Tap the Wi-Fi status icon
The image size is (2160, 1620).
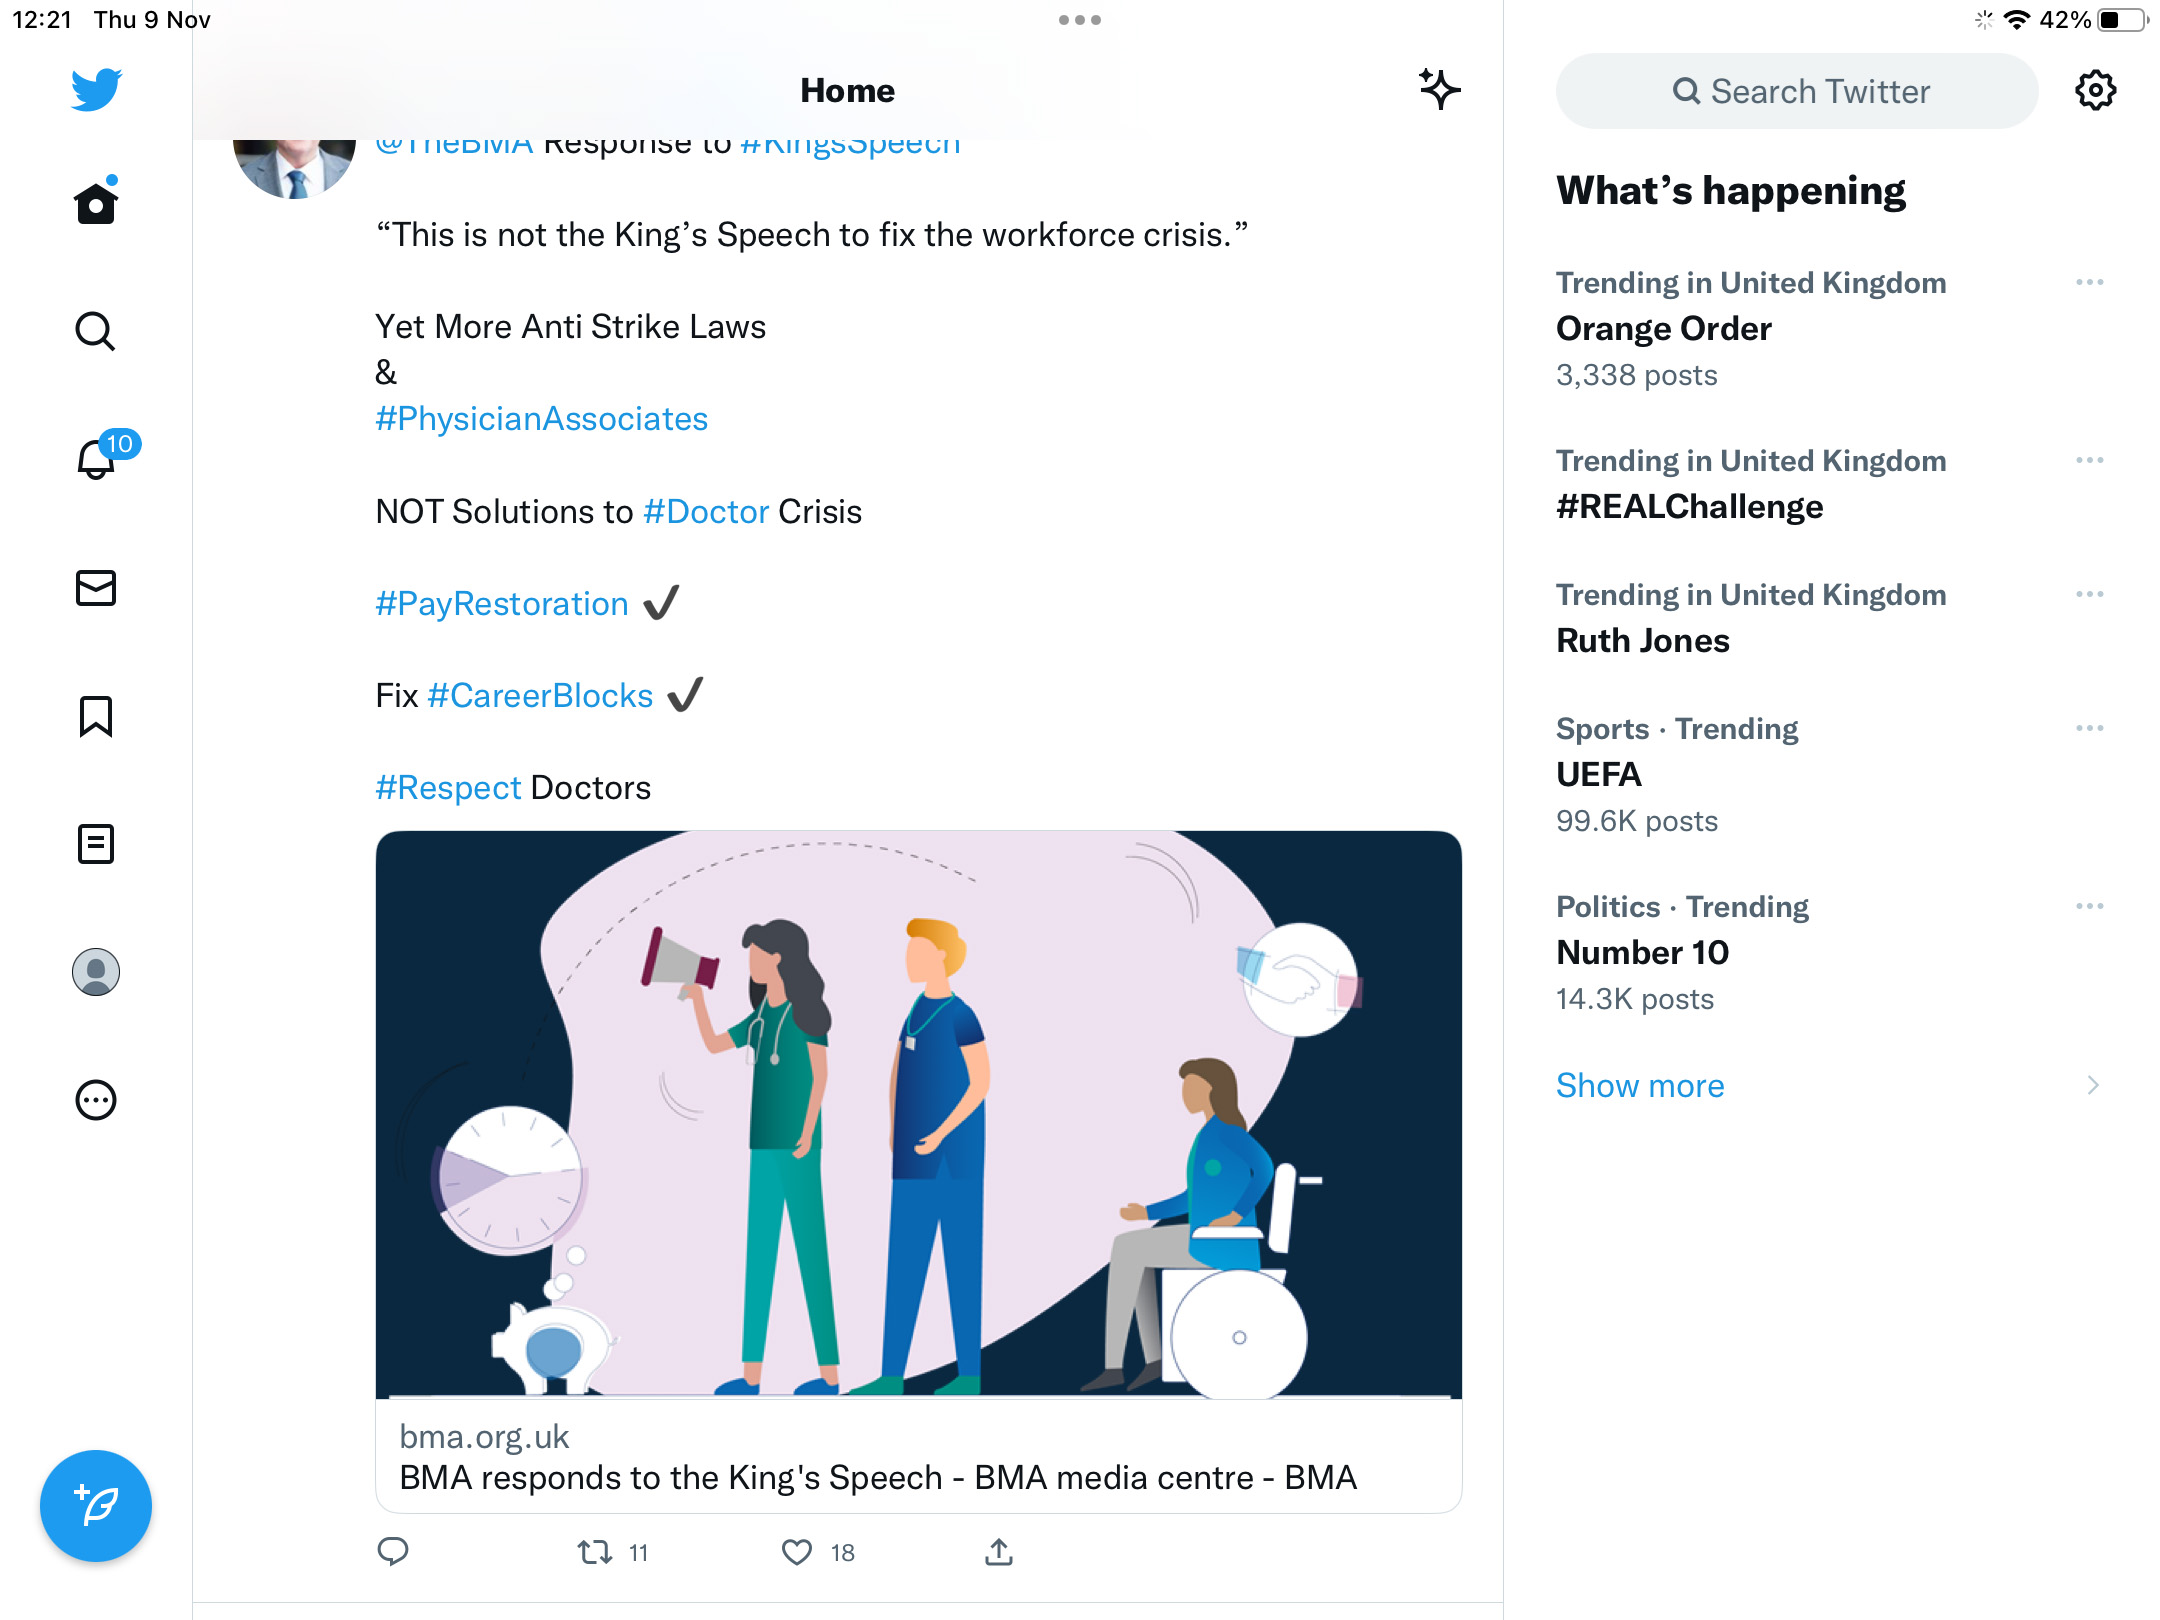2017,20
